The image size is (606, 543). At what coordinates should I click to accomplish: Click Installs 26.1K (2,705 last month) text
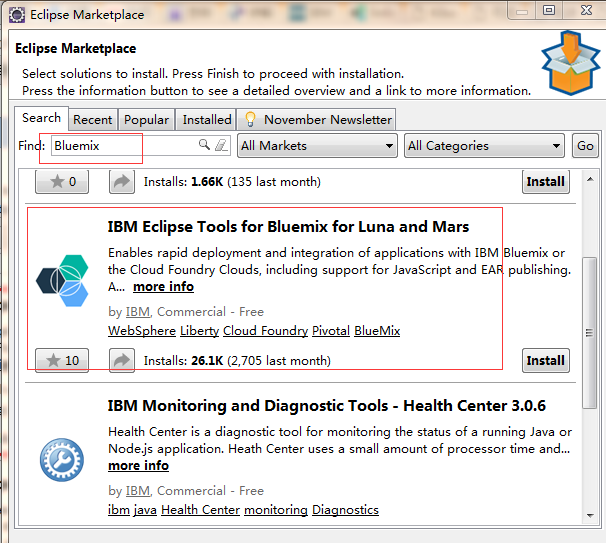pyautogui.click(x=237, y=361)
